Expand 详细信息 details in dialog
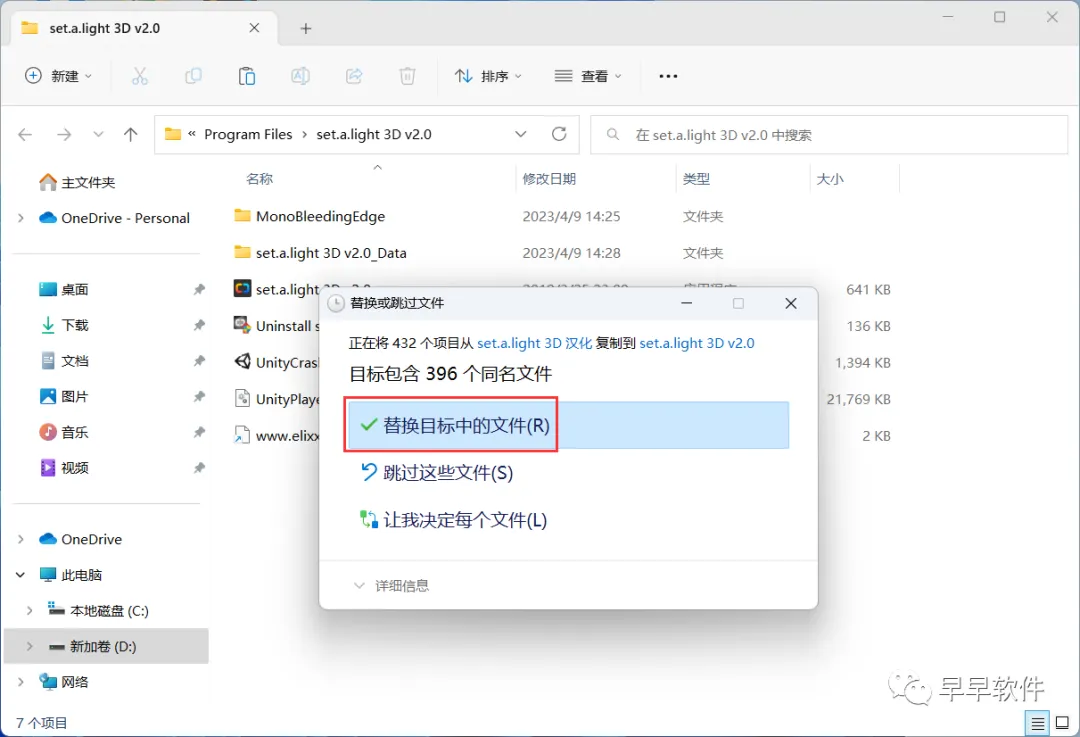The image size is (1080, 737). pyautogui.click(x=391, y=585)
